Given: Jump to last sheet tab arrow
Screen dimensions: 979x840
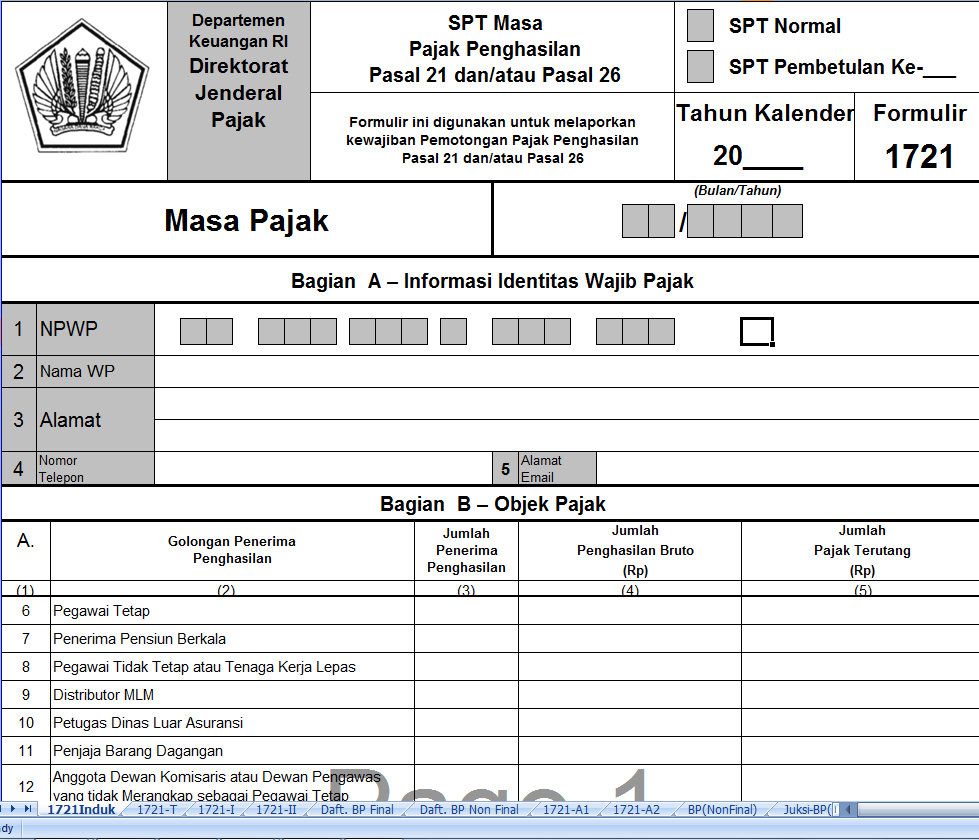Looking at the screenshot, I should pyautogui.click(x=28, y=809).
